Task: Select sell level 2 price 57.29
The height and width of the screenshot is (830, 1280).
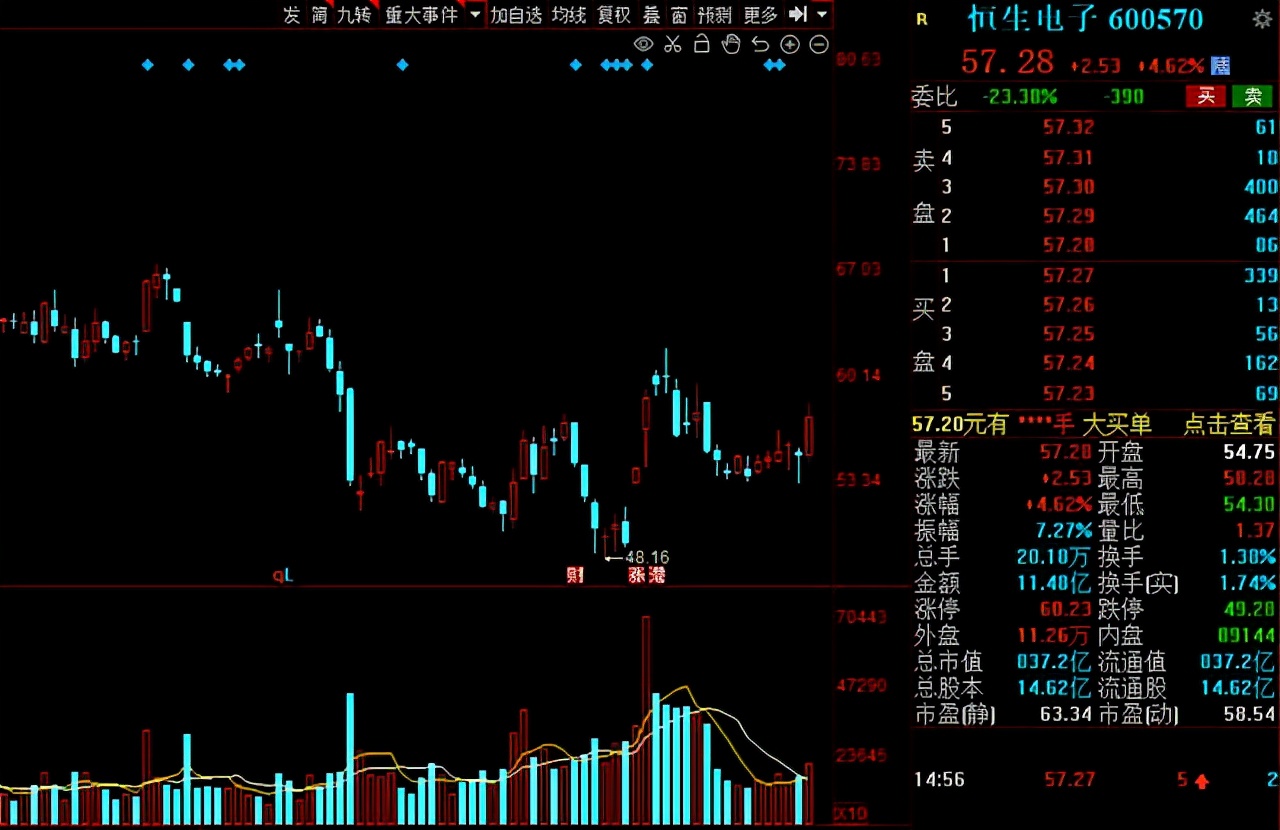Action: [1068, 215]
